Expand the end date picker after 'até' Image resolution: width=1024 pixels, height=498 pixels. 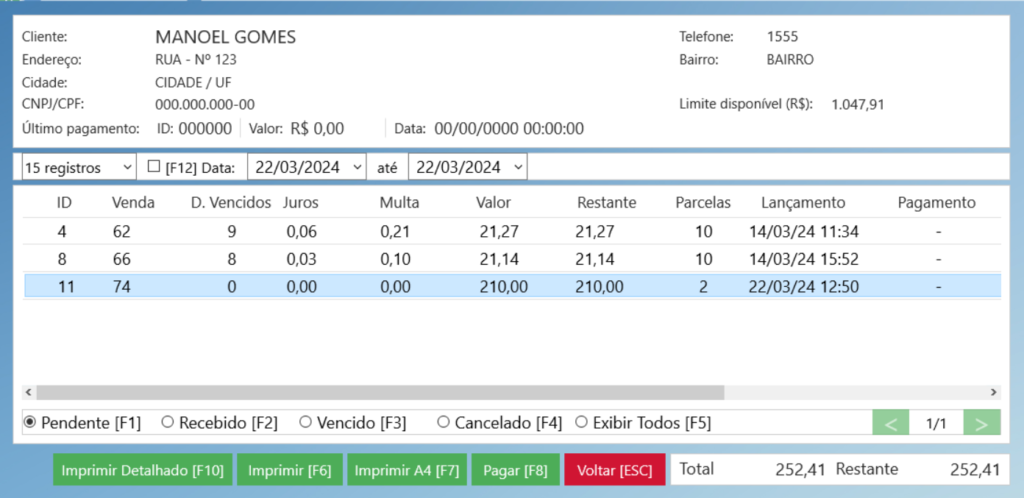[517, 167]
